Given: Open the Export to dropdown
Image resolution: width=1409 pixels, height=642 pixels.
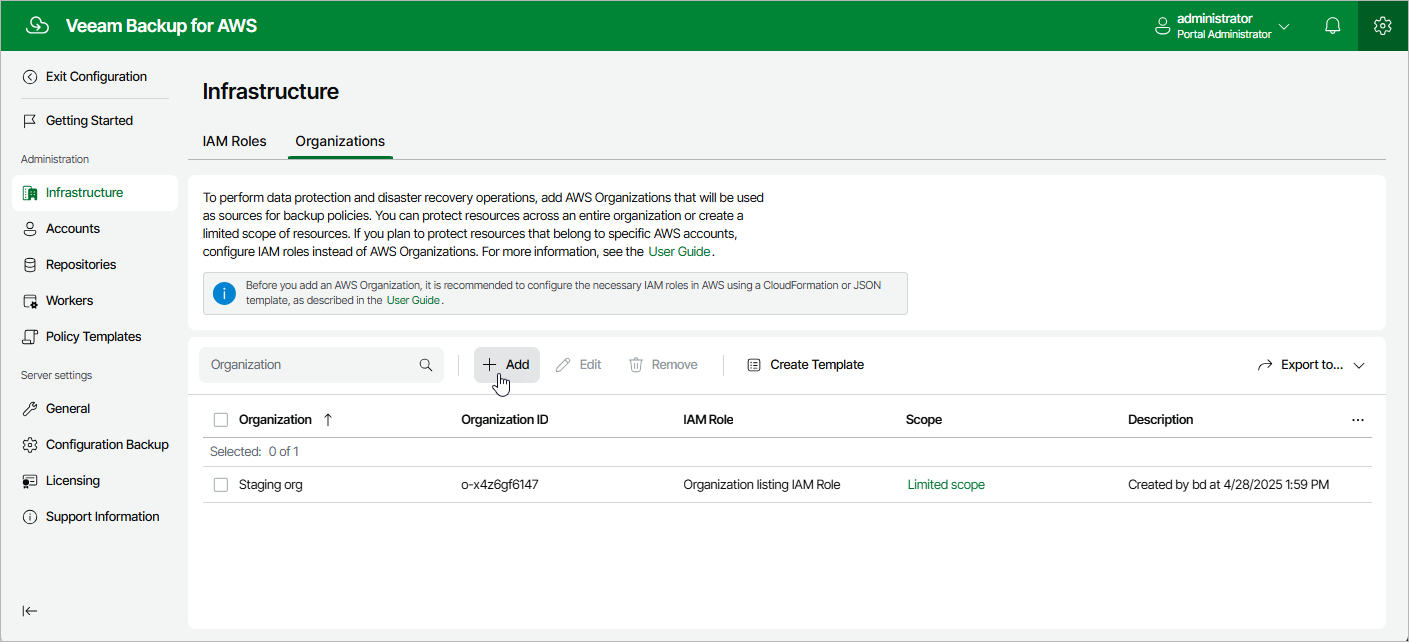Looking at the screenshot, I should pyautogui.click(x=1311, y=365).
